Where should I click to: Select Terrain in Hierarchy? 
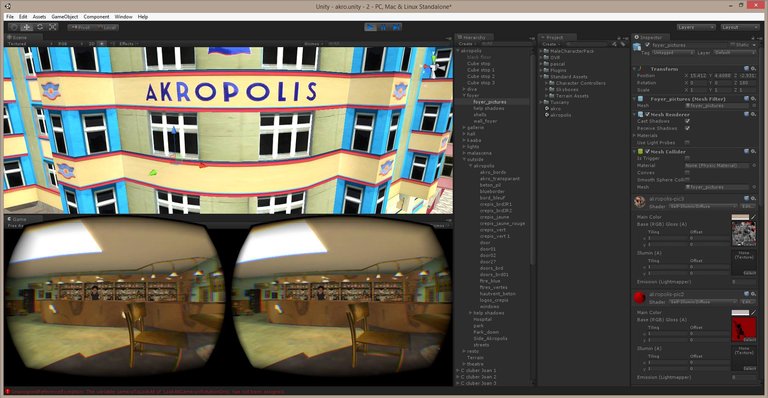475,357
